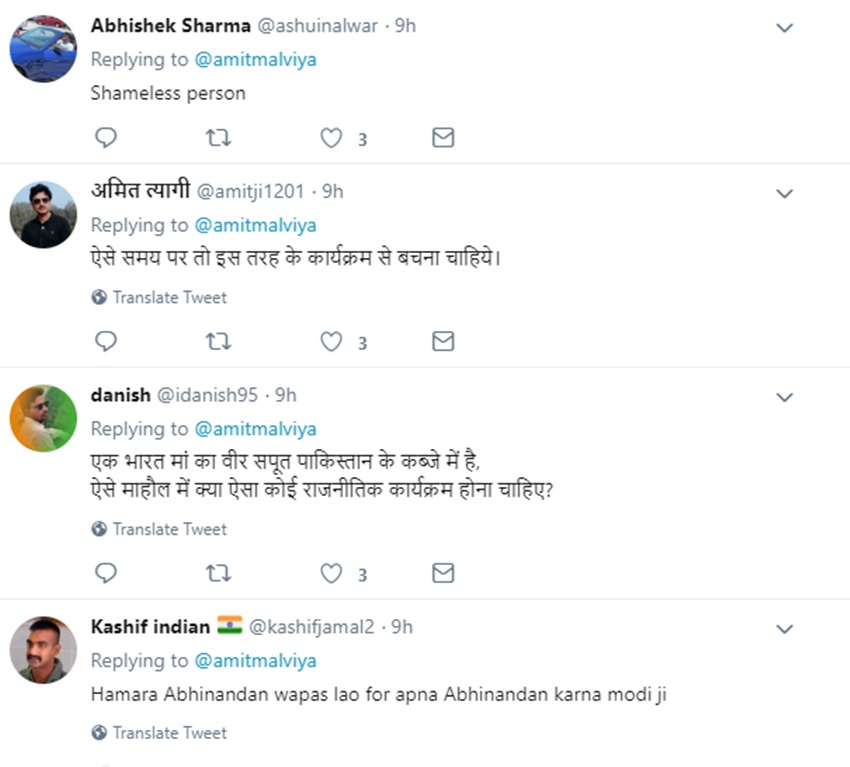The image size is (850, 767).
Task: Retweet the tweet by amitji1201
Action: point(218,342)
